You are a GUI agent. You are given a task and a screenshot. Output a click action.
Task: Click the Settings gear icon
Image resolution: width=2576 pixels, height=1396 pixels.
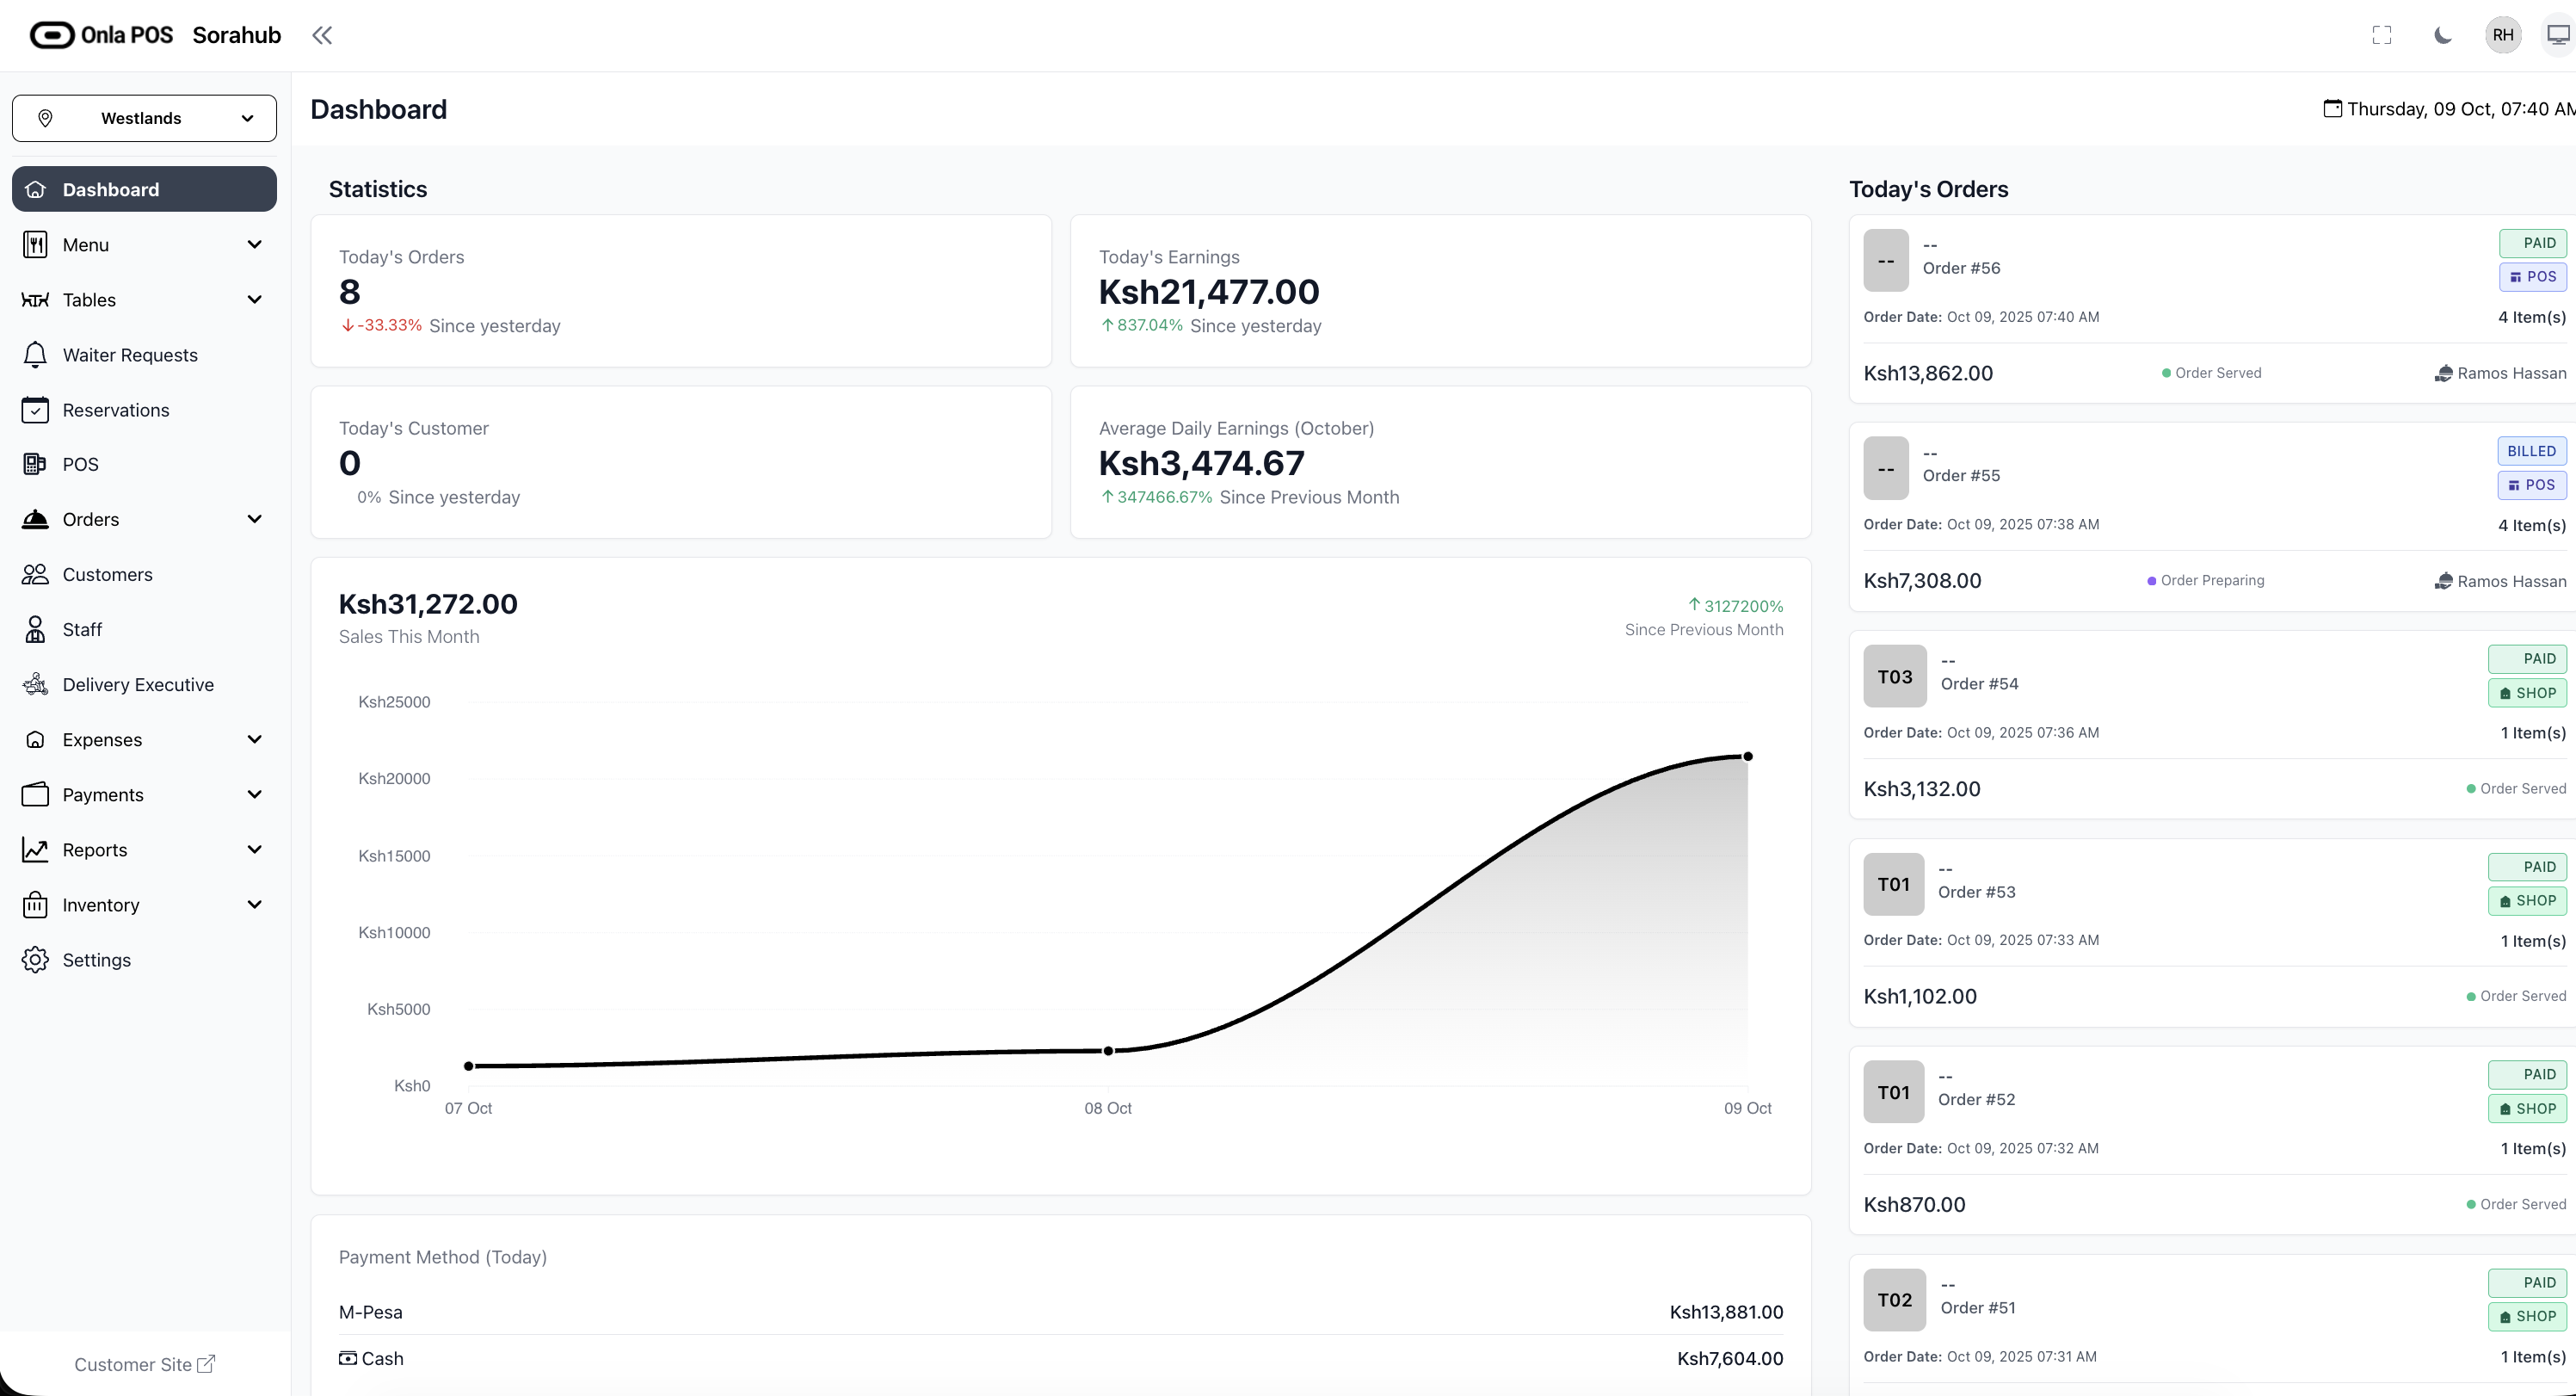click(x=35, y=960)
